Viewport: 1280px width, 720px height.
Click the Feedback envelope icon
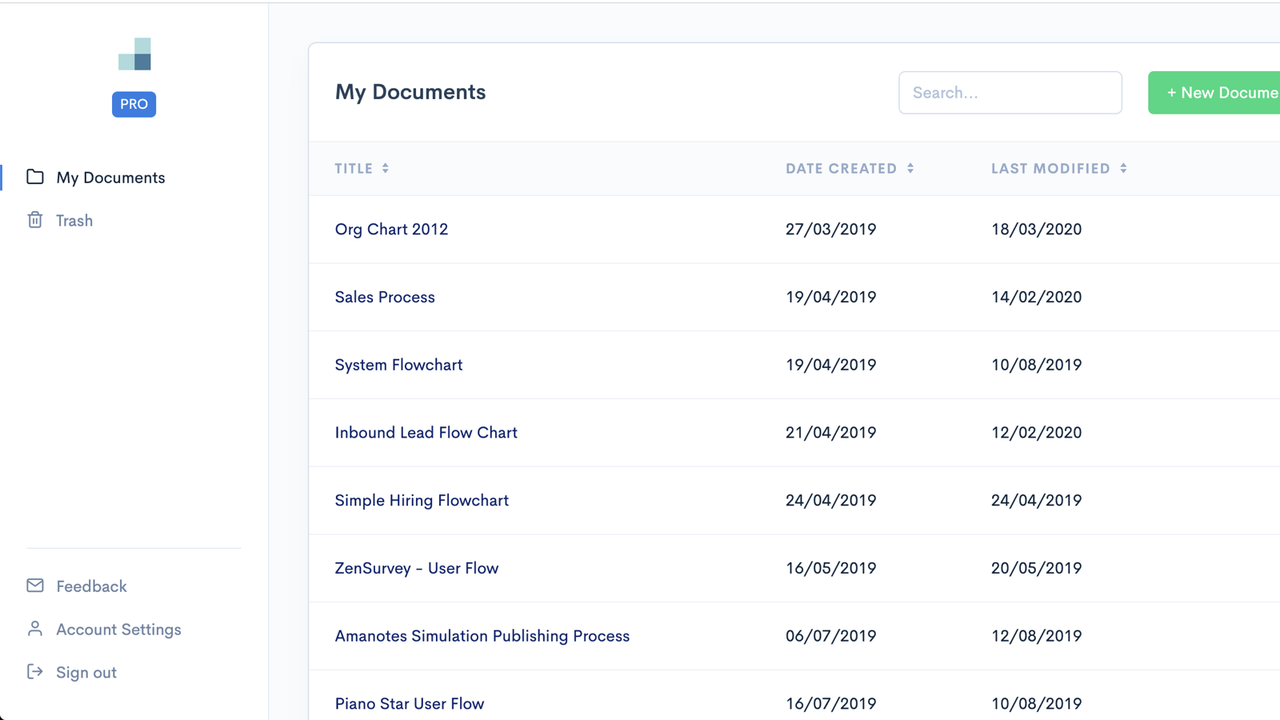point(35,586)
